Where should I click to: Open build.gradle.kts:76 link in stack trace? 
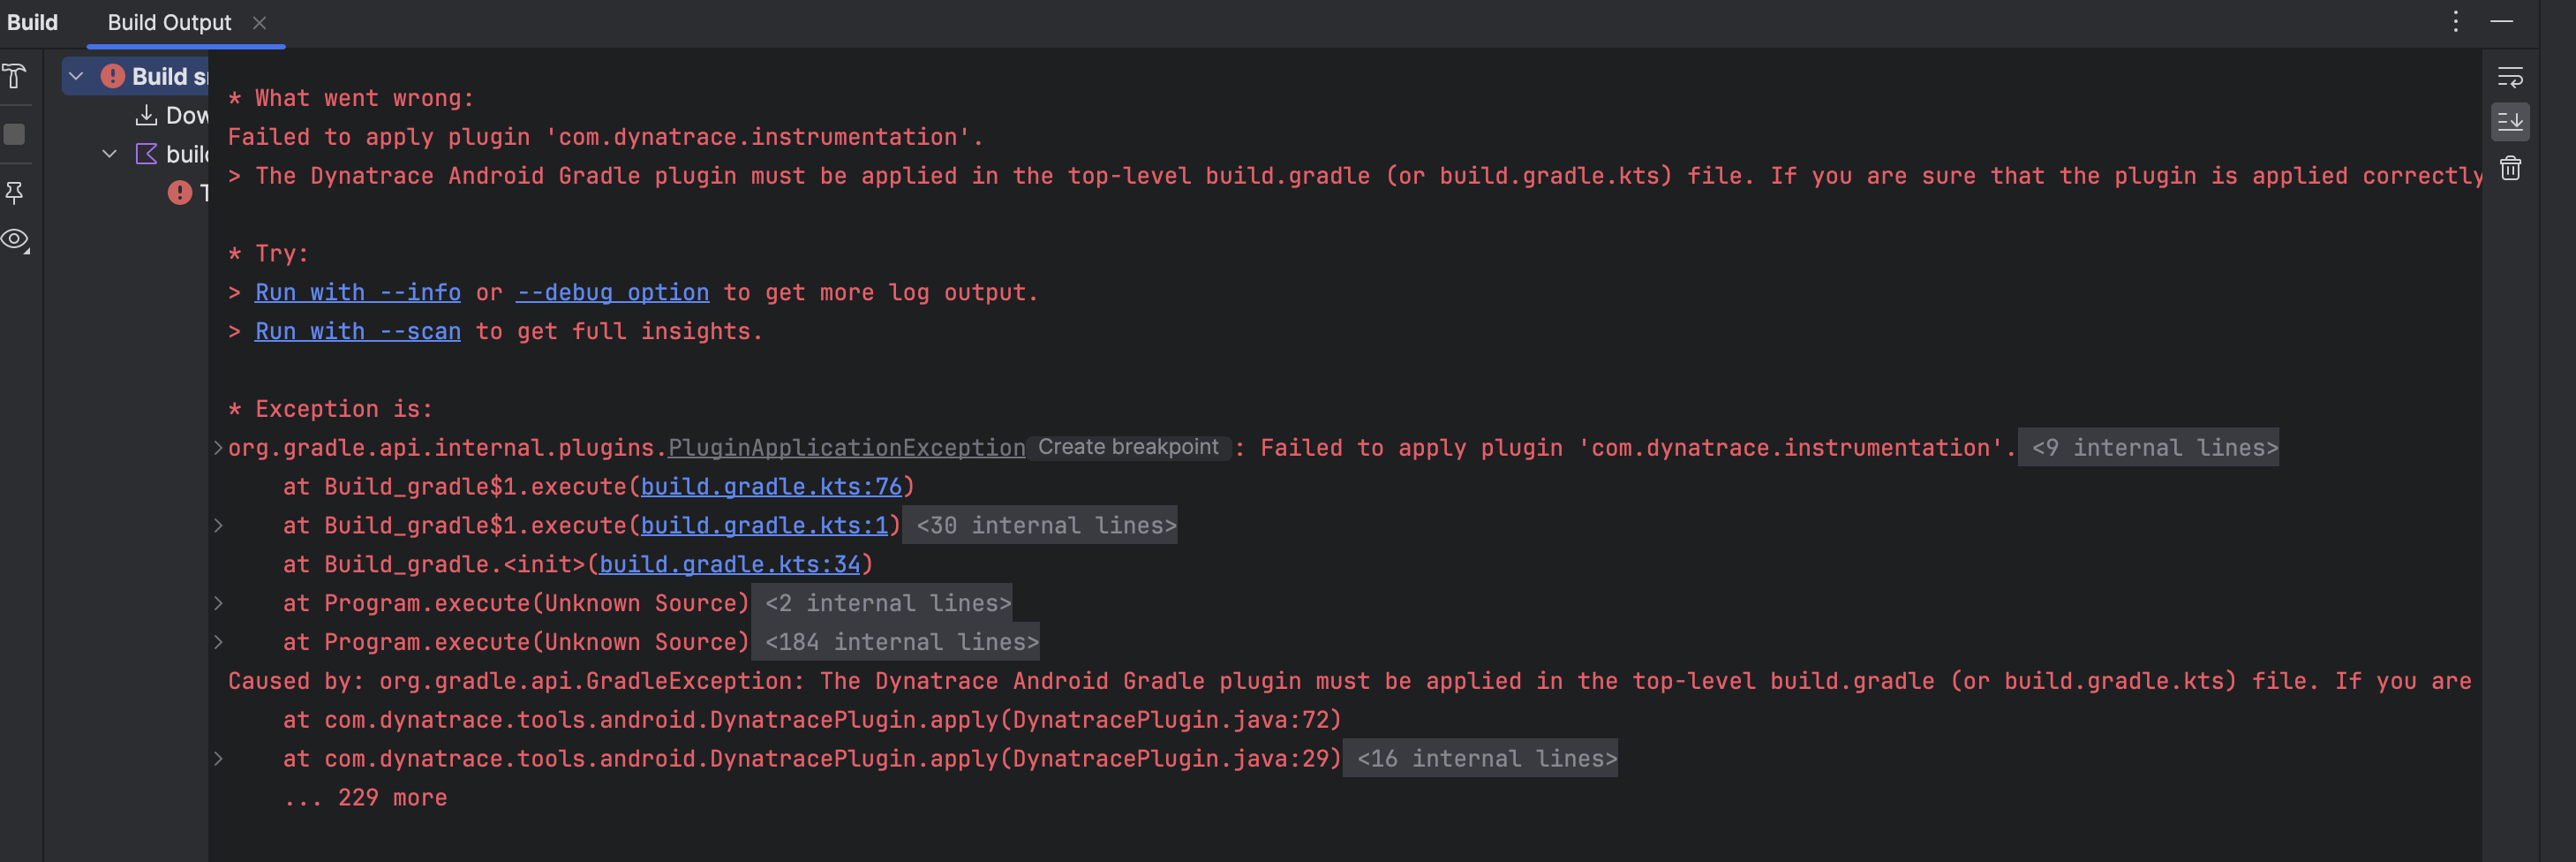tap(770, 487)
